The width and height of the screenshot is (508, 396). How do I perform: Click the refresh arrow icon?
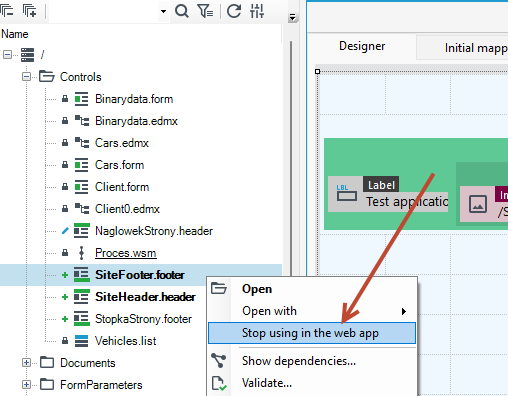(234, 11)
